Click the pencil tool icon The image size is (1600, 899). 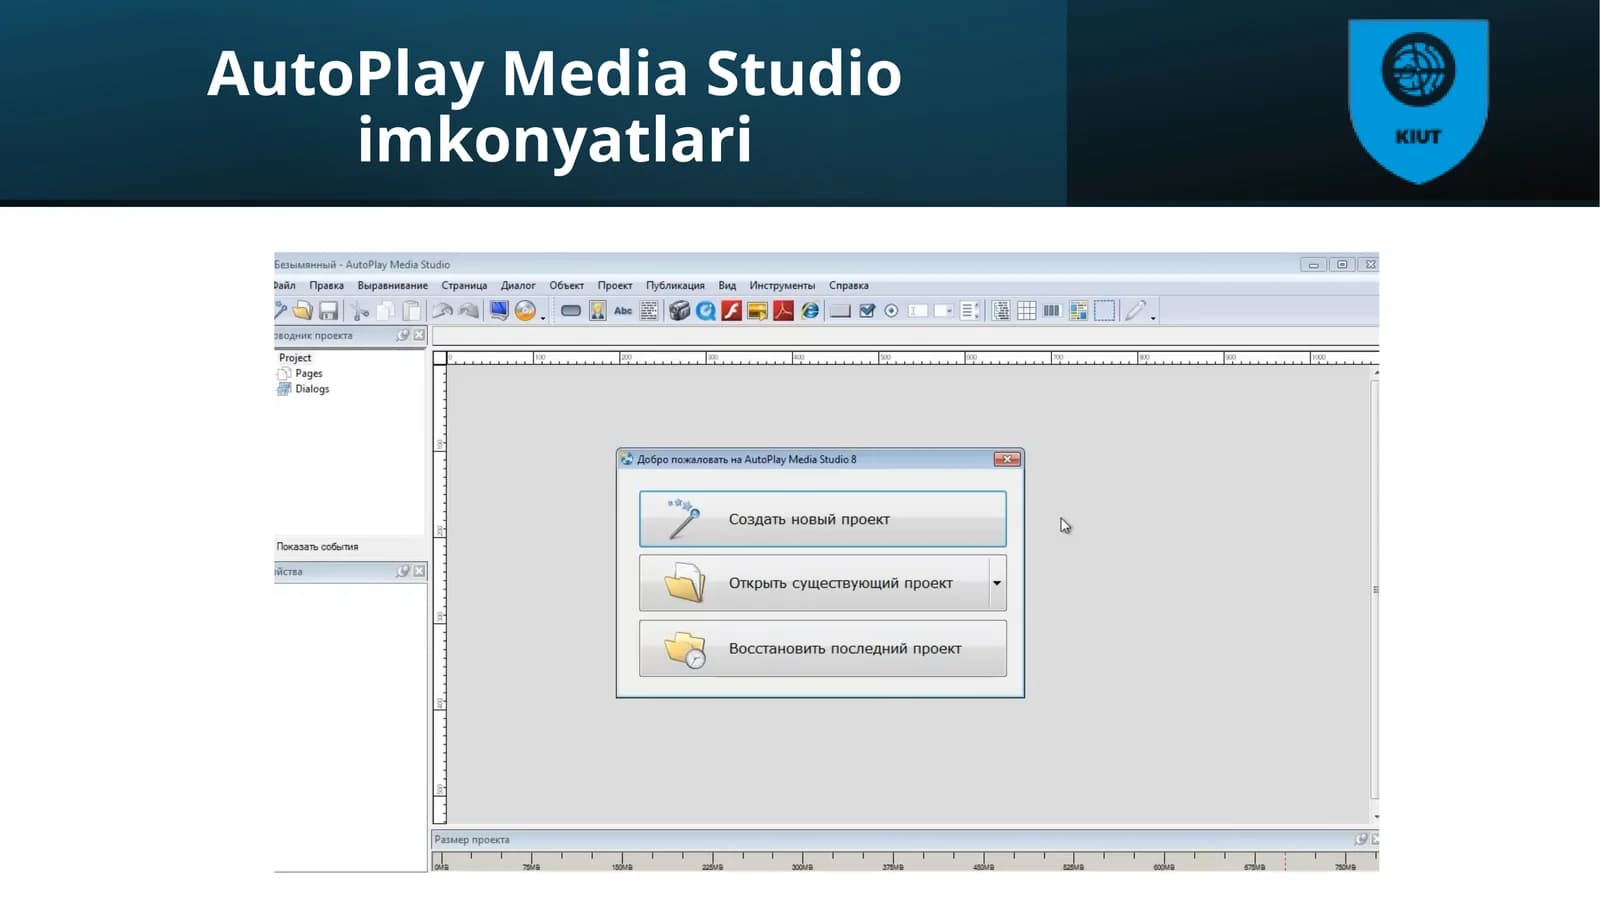[1135, 311]
